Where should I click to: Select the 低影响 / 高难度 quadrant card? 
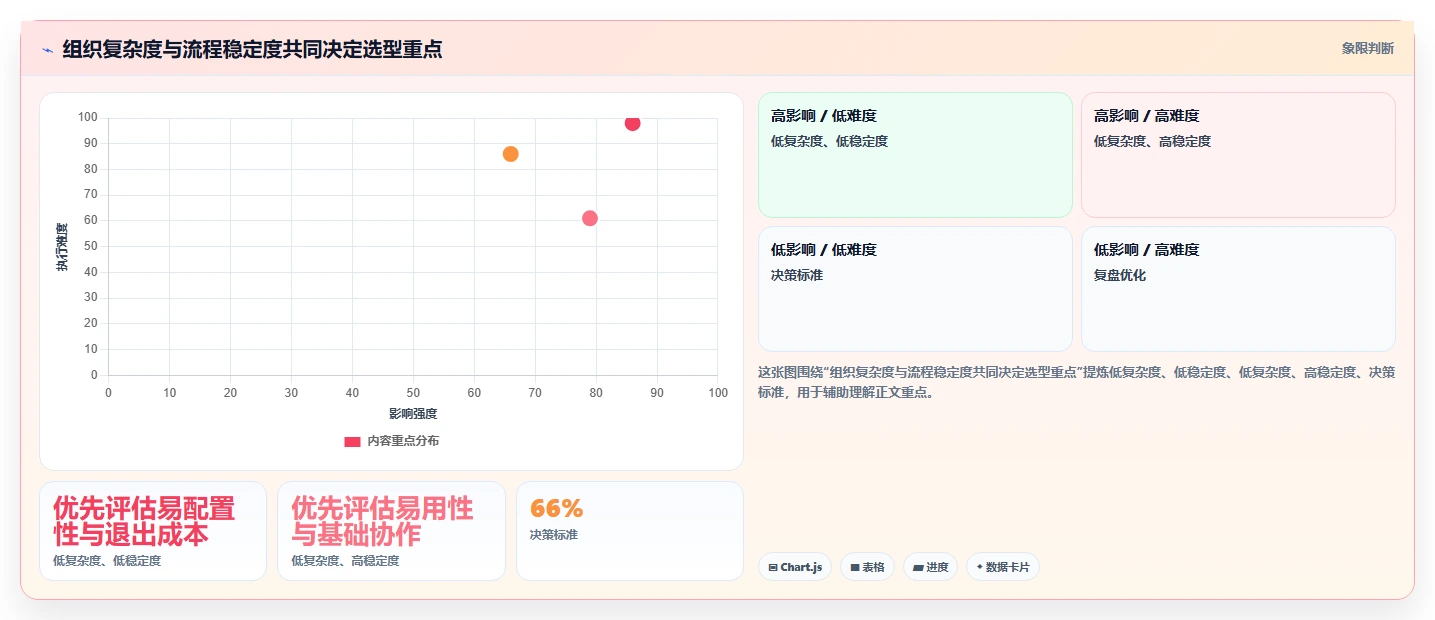click(1238, 289)
